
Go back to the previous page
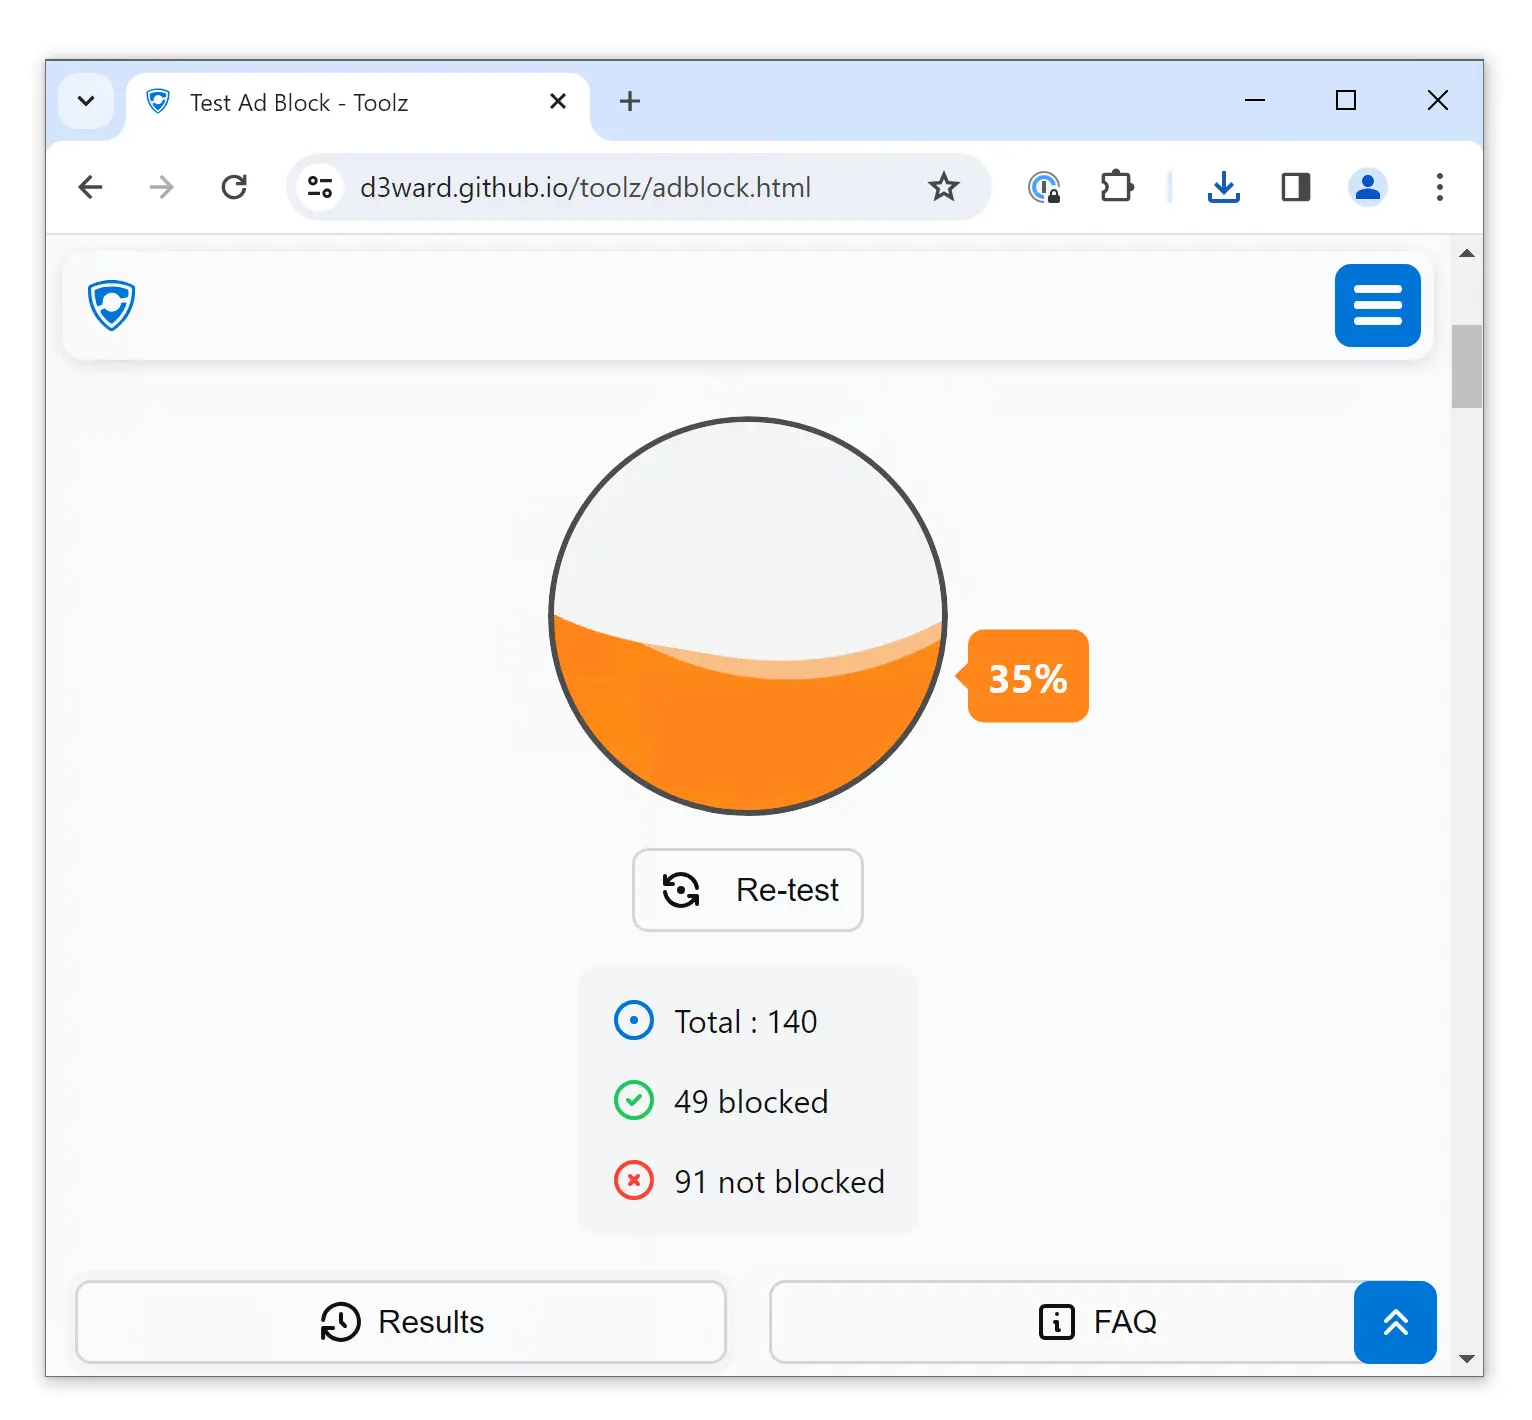(x=91, y=187)
